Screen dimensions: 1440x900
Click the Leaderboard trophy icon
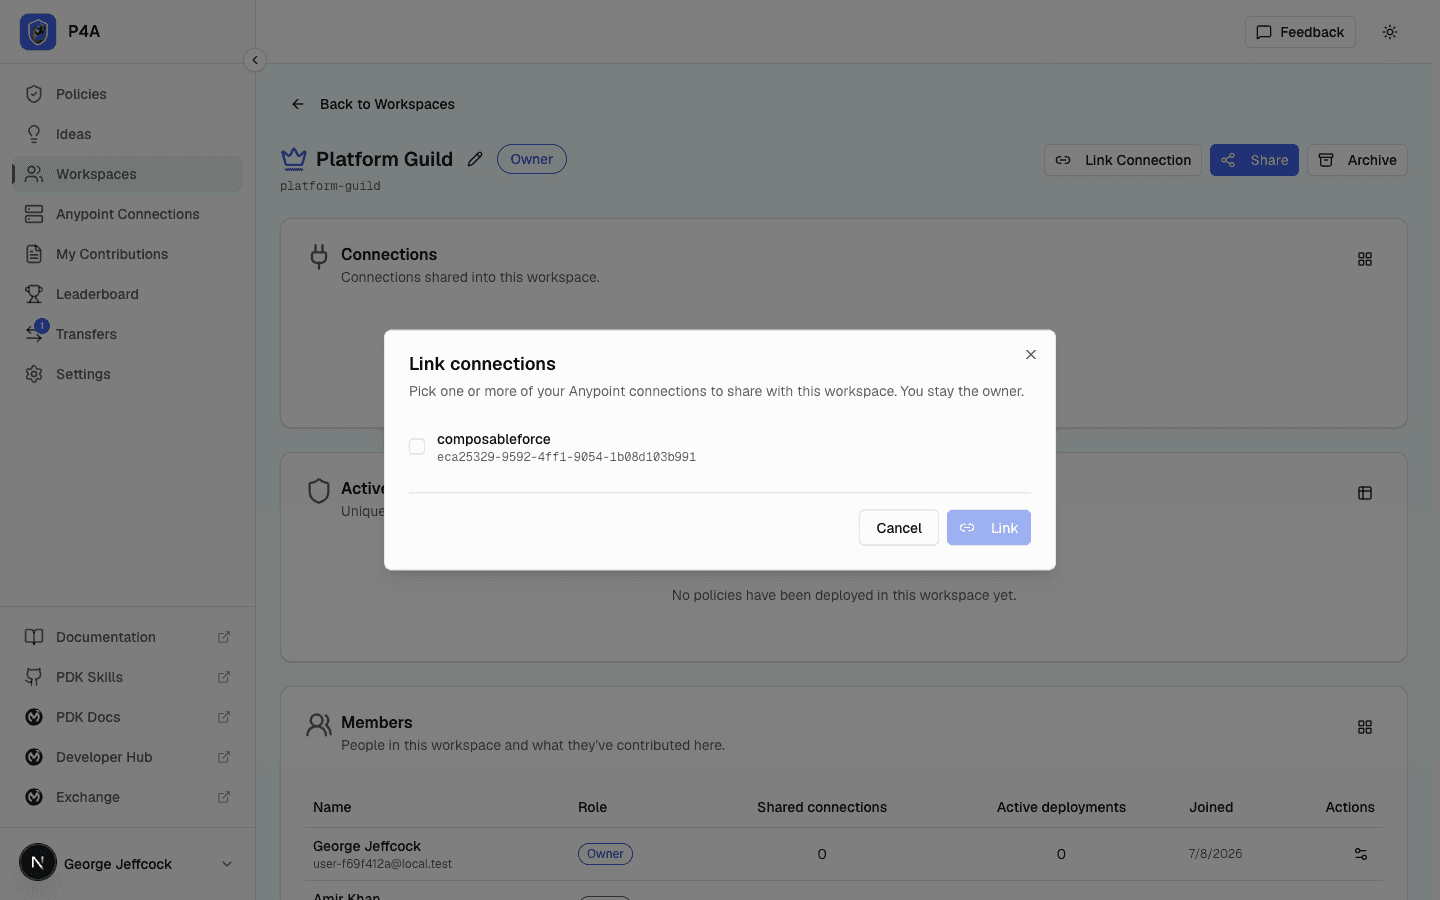tap(34, 294)
